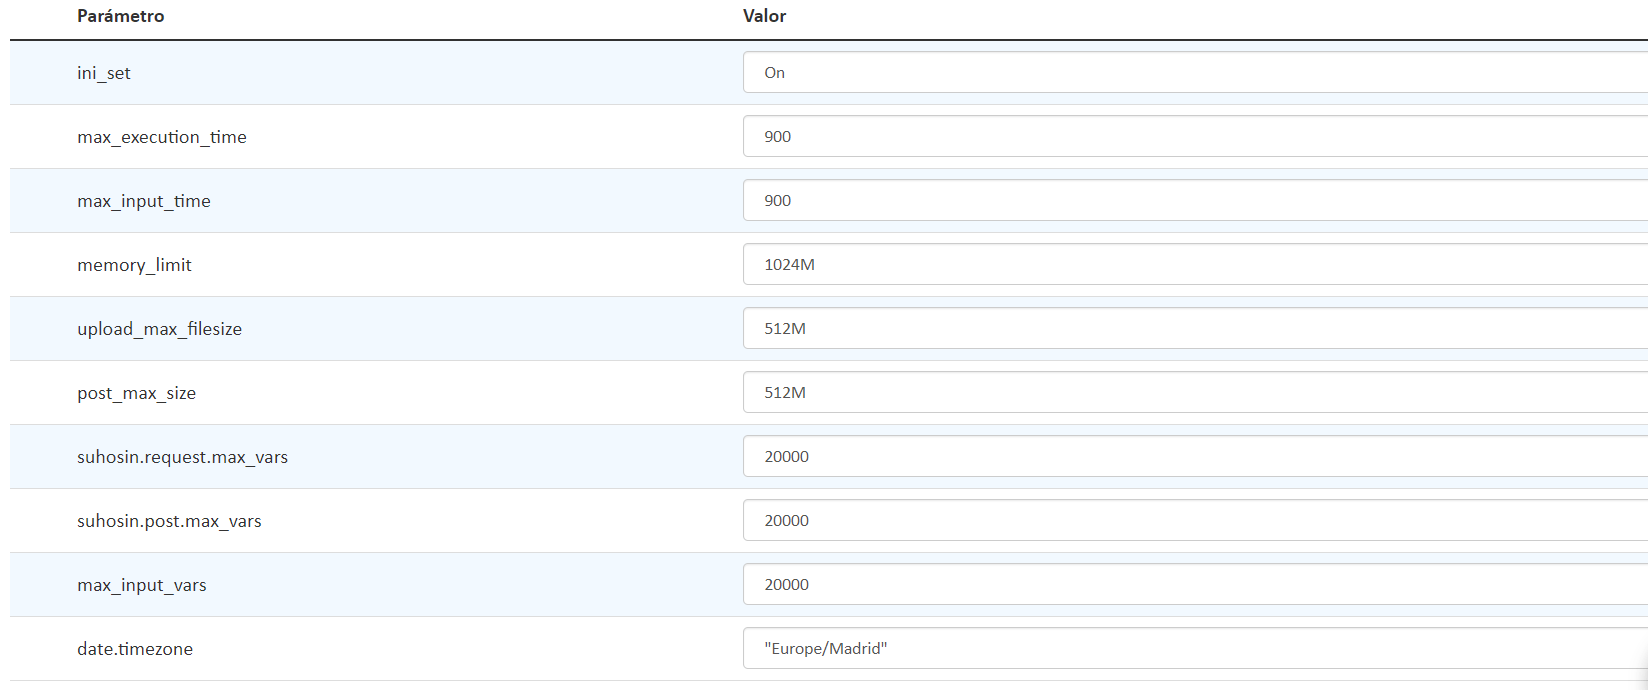Select the max_input_vars parameter label
This screenshot has width=1648, height=690.
142,585
